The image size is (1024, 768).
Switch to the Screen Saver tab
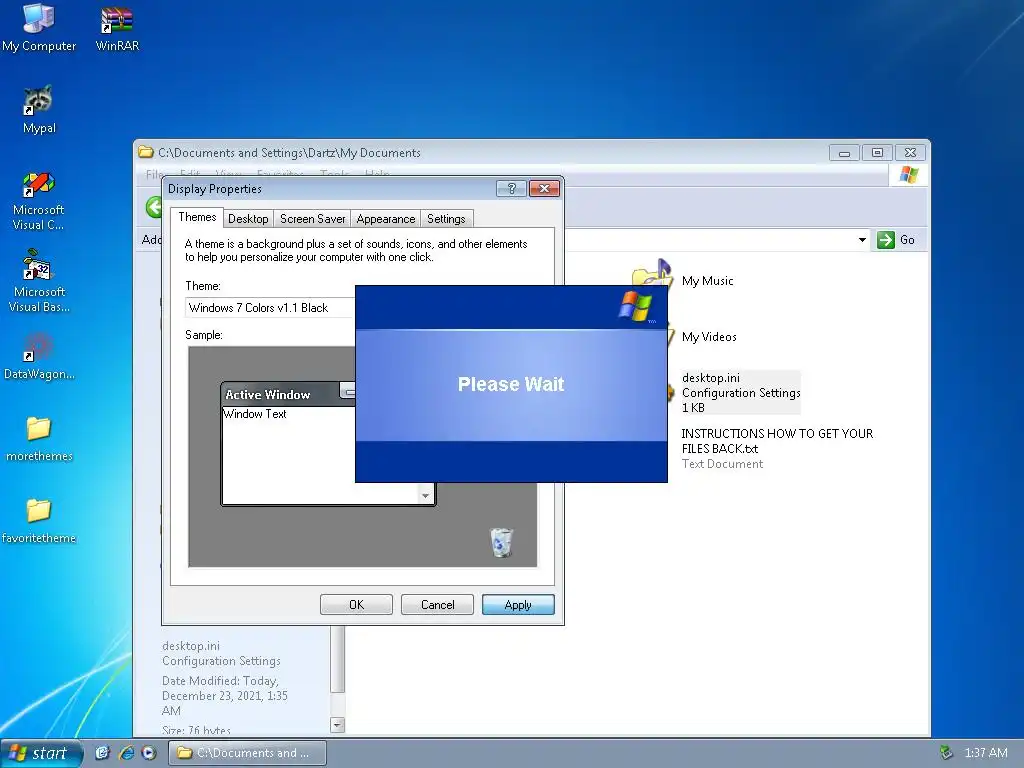click(x=312, y=219)
